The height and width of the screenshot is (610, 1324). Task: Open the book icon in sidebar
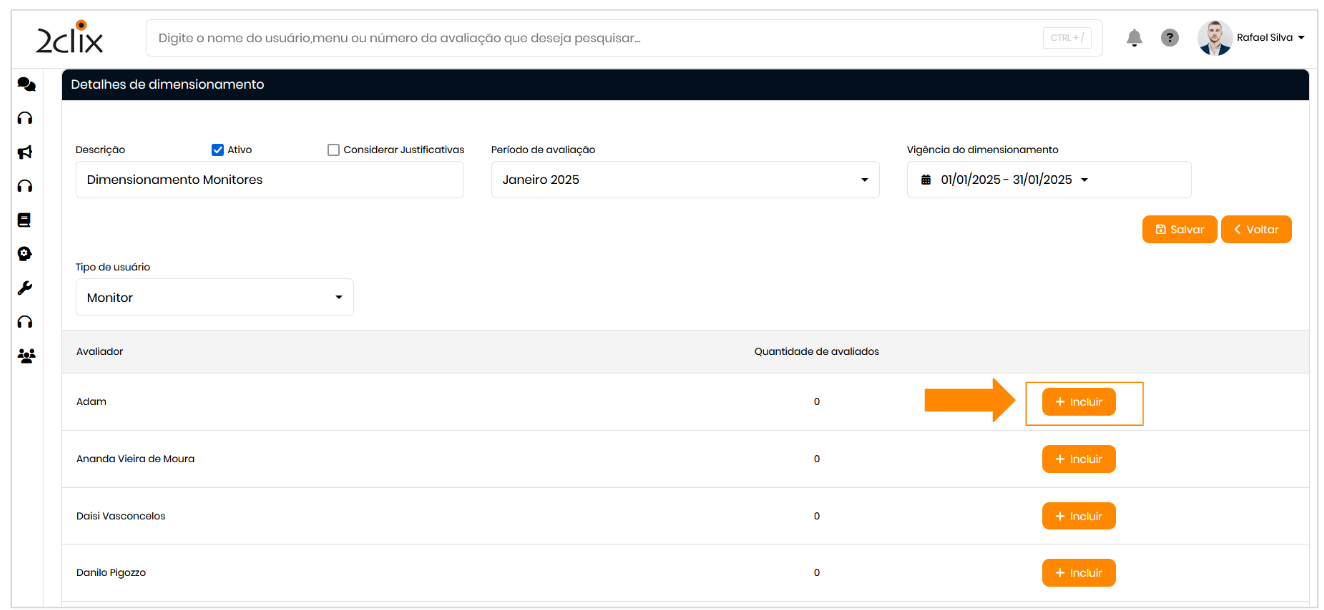point(25,220)
